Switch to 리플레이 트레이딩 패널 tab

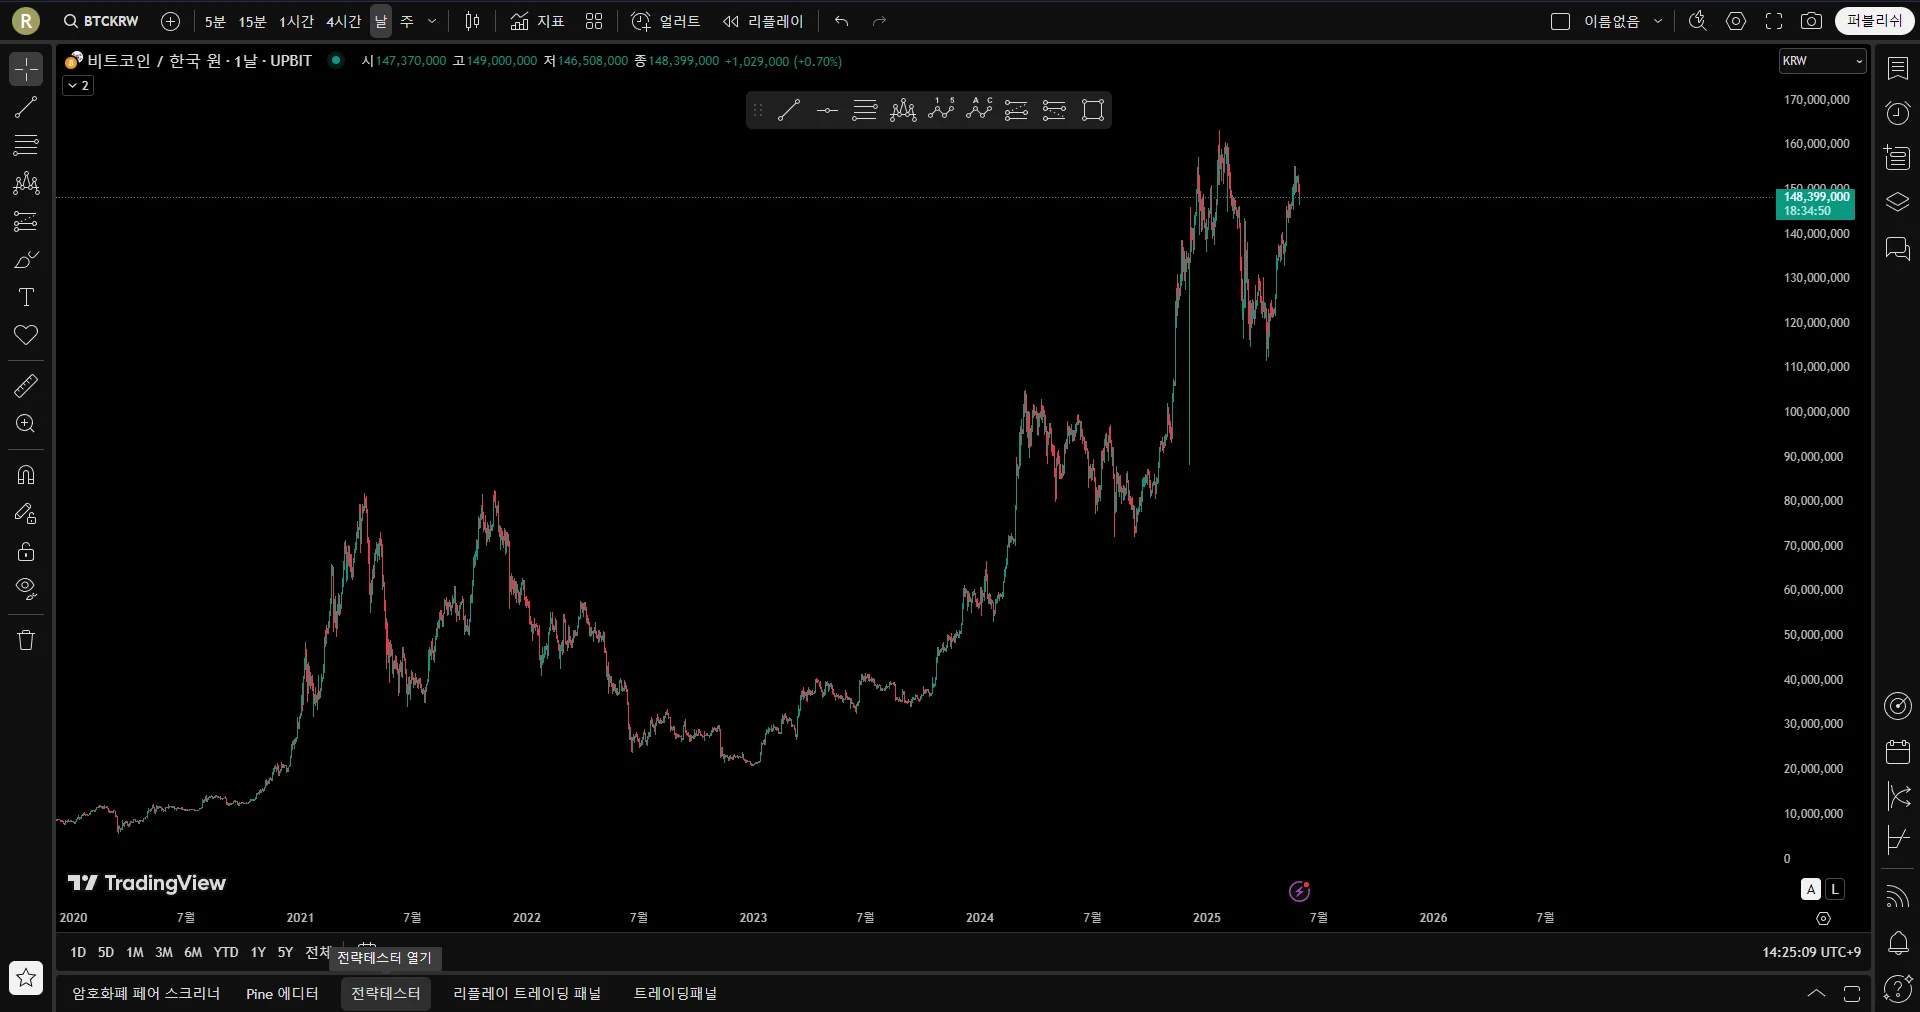tap(527, 994)
